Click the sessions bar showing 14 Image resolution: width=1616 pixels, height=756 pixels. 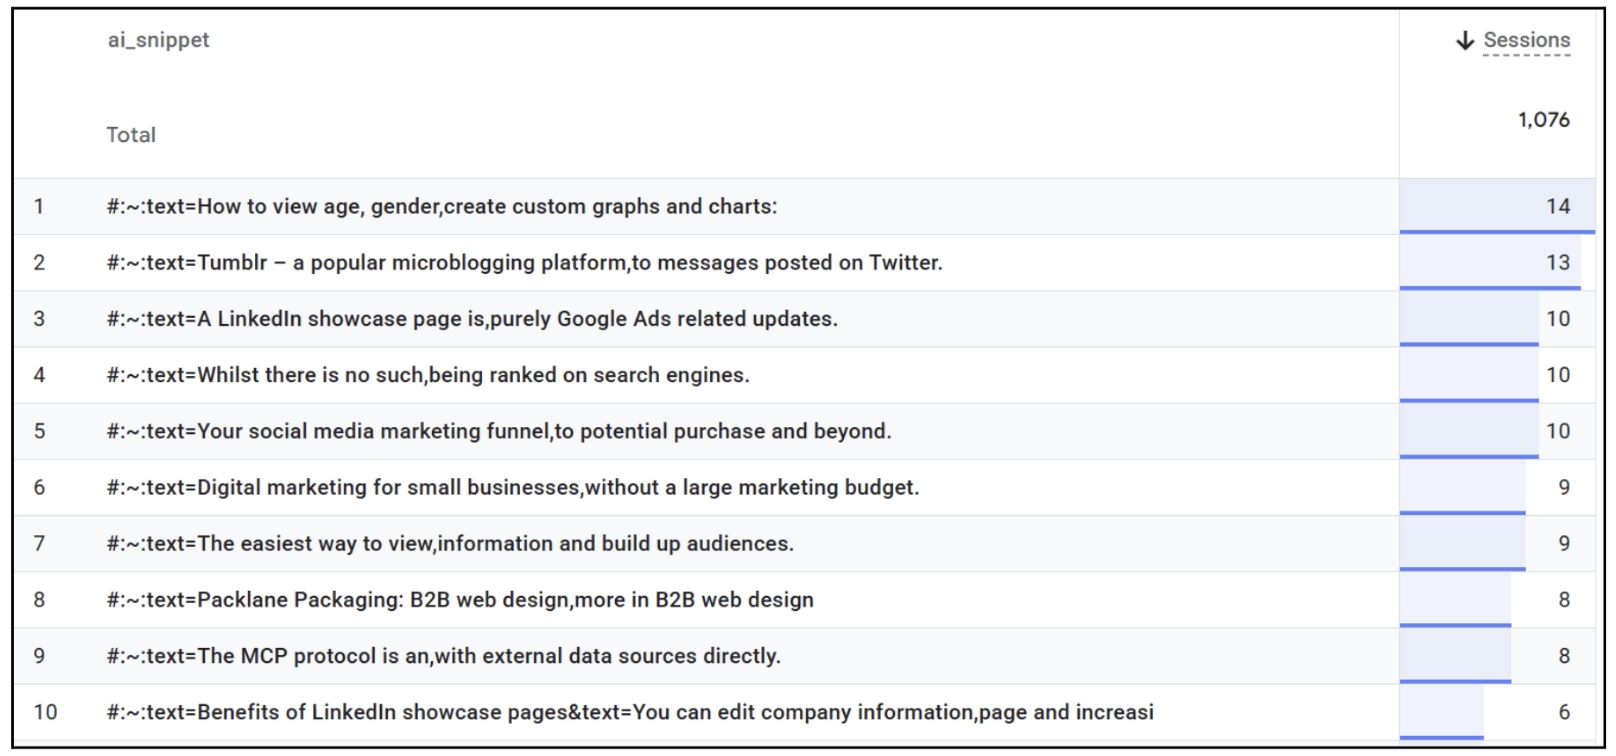coord(1496,207)
